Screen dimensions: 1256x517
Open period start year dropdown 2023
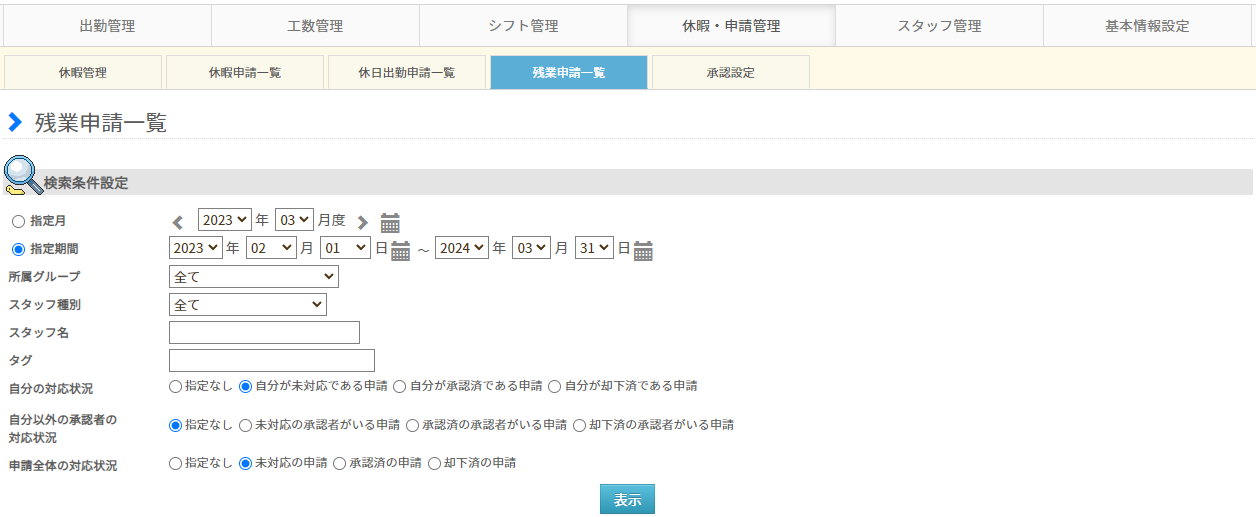pos(196,248)
